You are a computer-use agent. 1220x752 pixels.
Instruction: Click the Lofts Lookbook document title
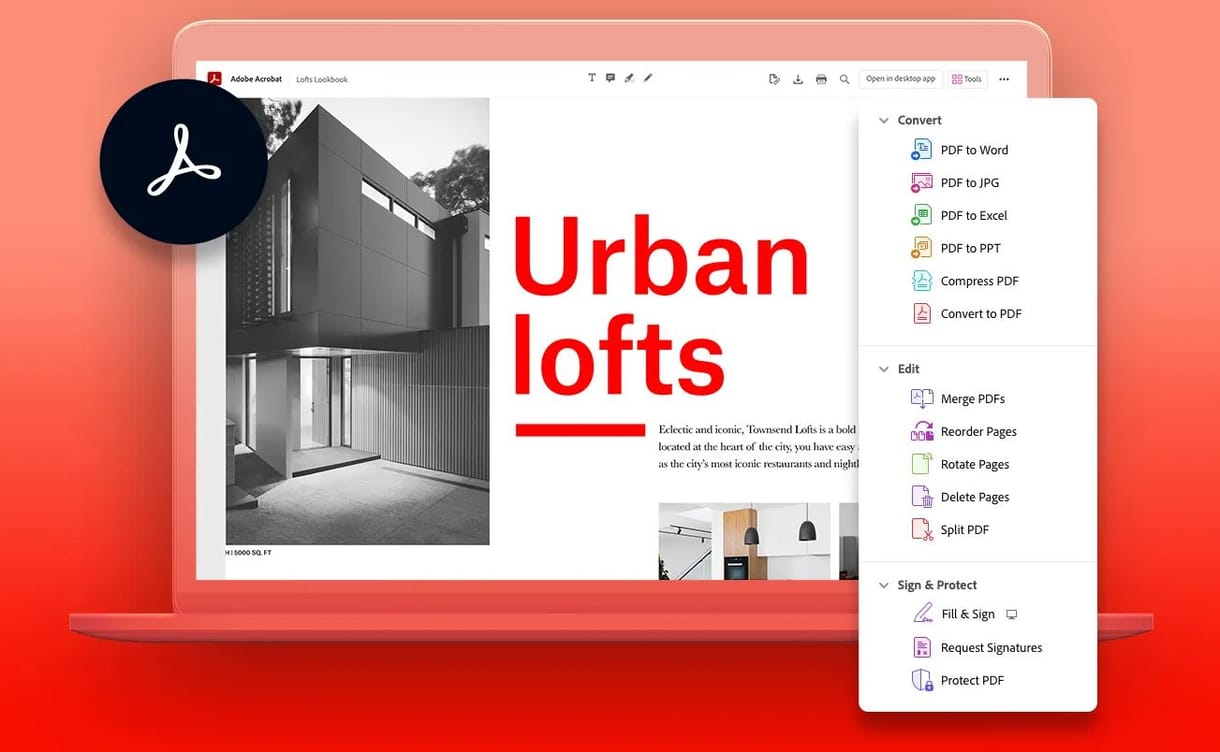coord(322,79)
